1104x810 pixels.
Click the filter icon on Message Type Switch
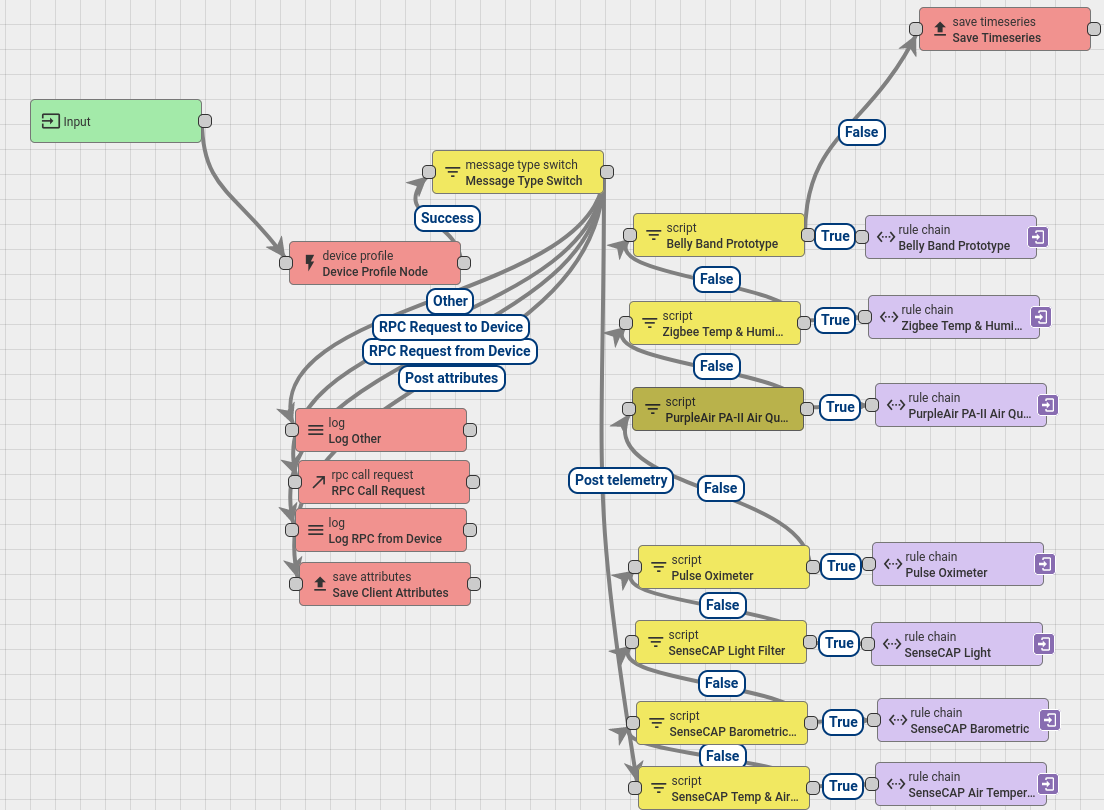pyautogui.click(x=453, y=172)
